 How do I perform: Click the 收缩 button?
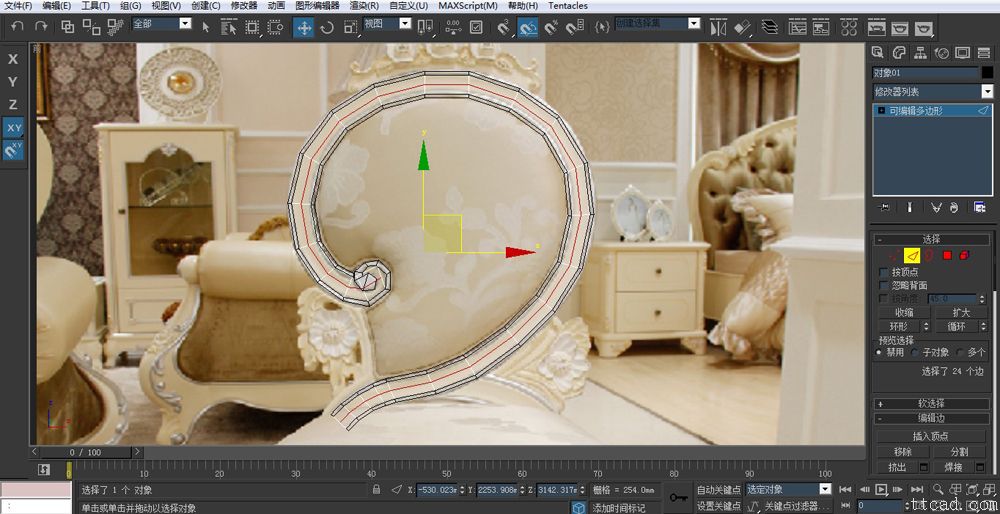[x=904, y=312]
